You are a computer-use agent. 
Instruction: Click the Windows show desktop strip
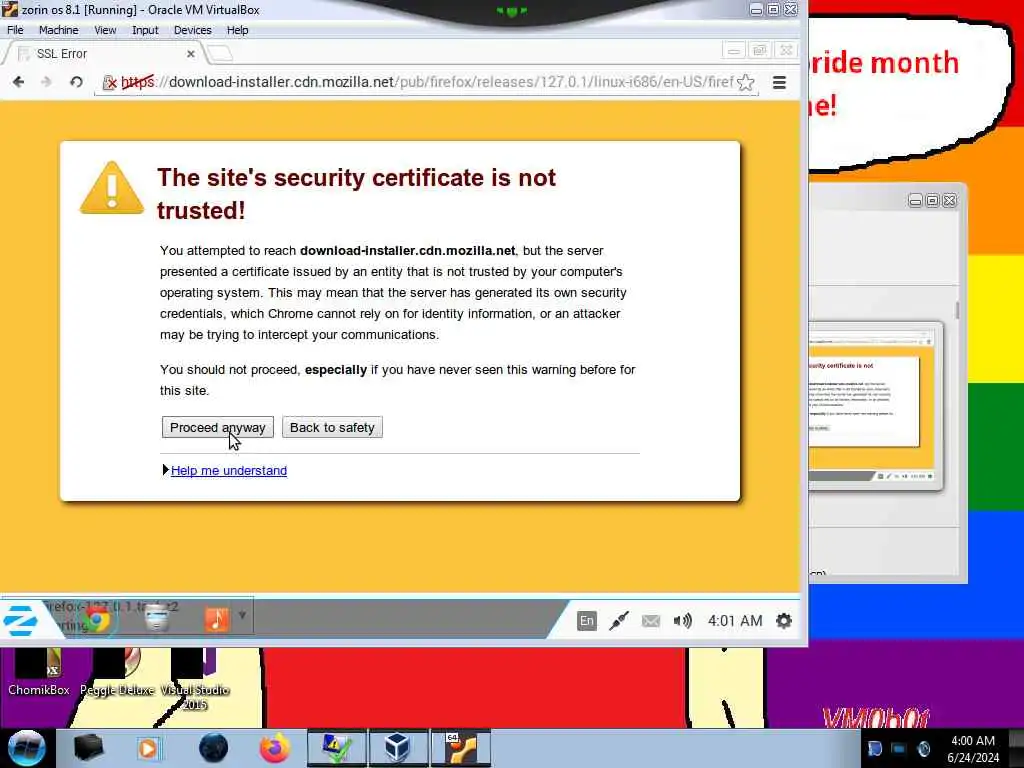click(x=1016, y=748)
